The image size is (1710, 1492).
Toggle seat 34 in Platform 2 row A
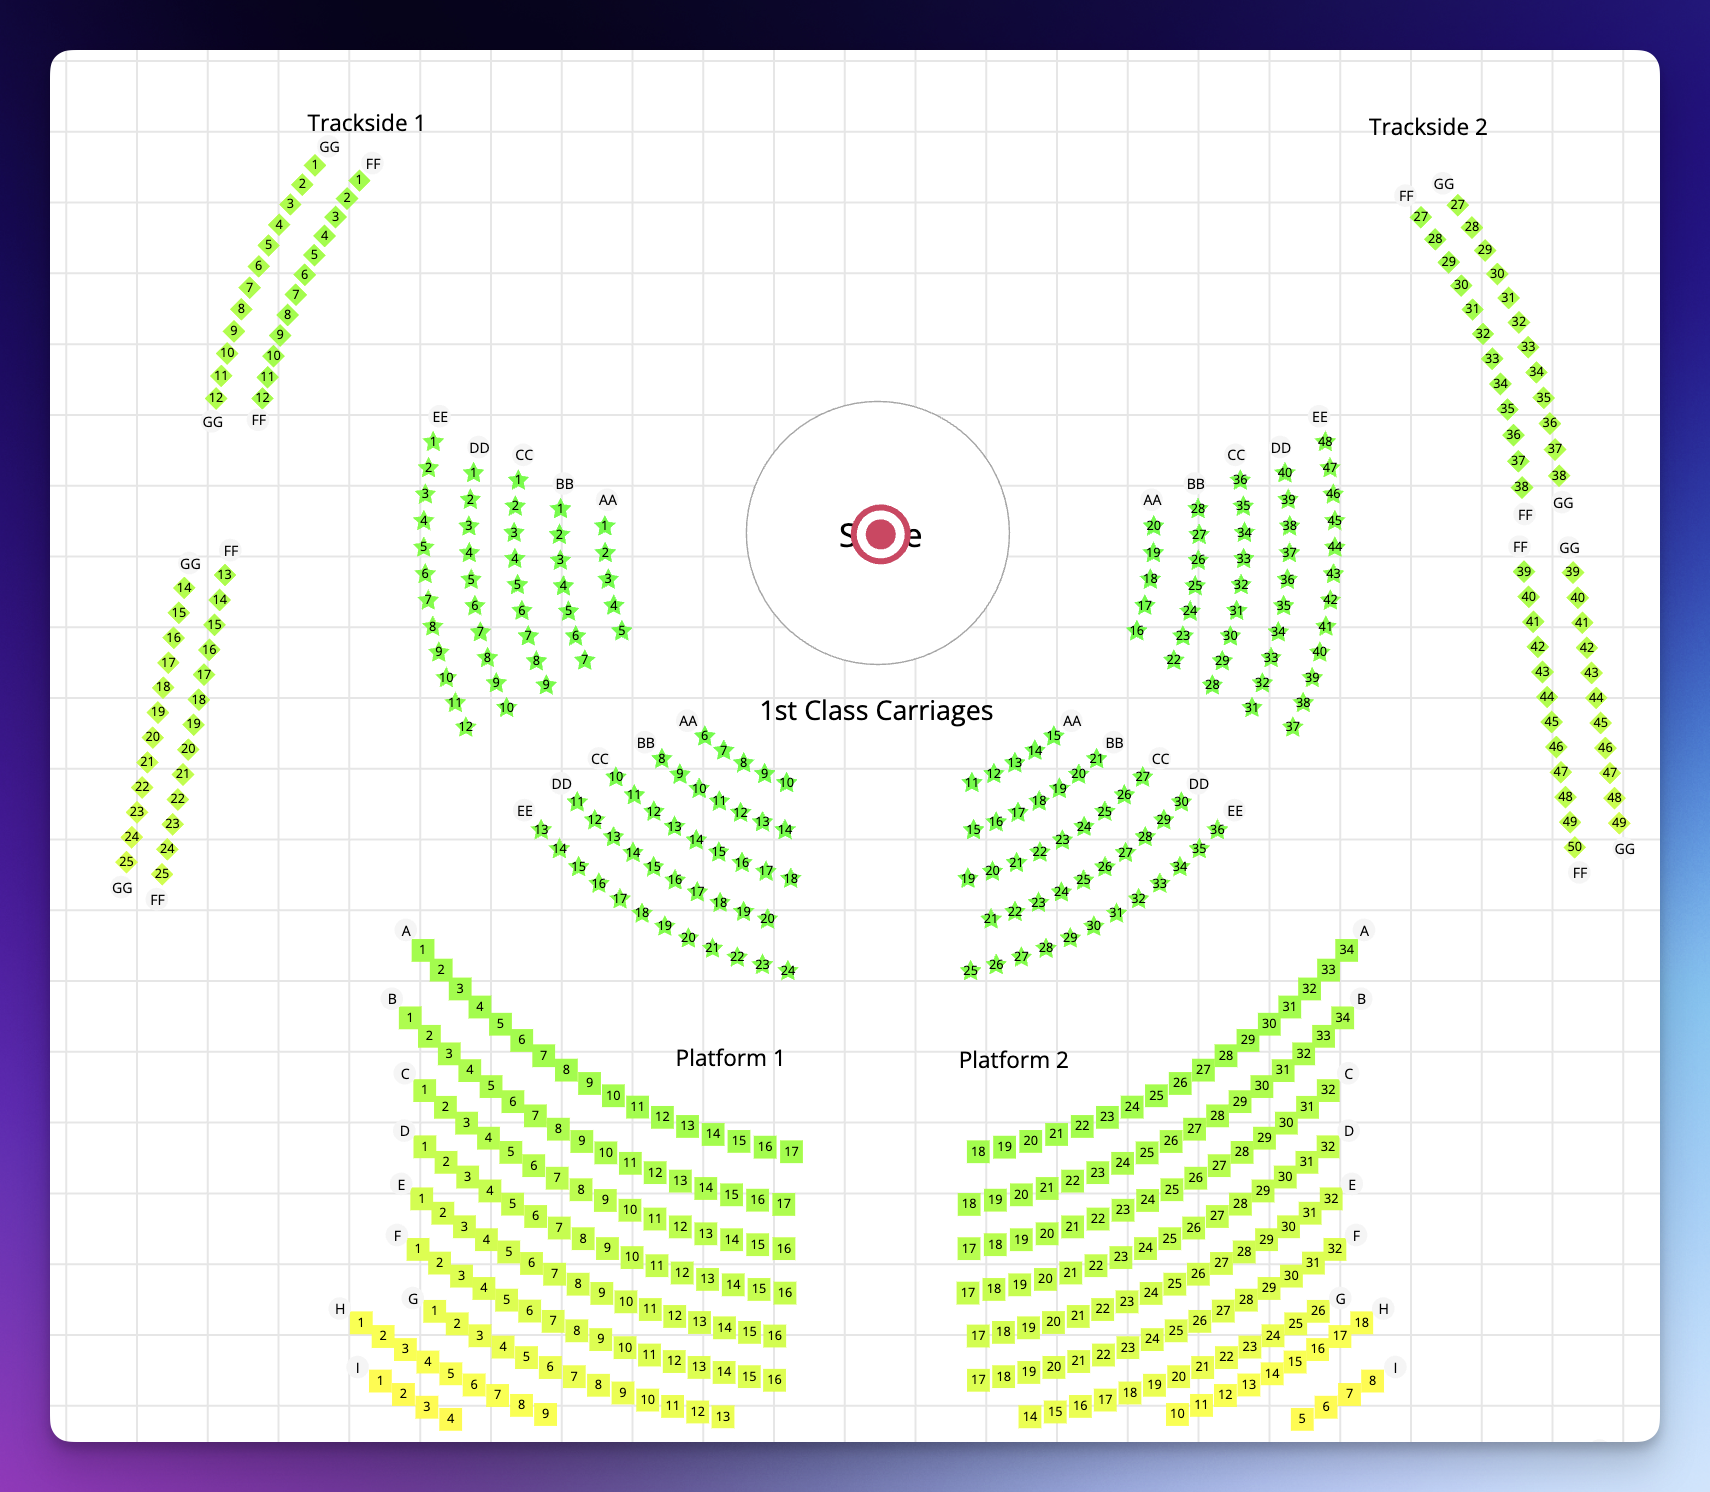(1345, 949)
